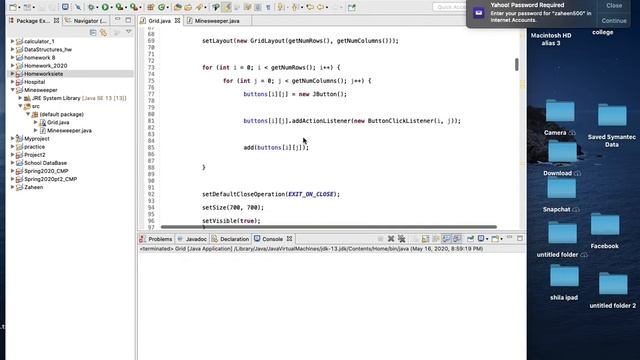Screen dimensions: 640x360
Task: Select the Zaheen project
Action: pyautogui.click(x=33, y=187)
